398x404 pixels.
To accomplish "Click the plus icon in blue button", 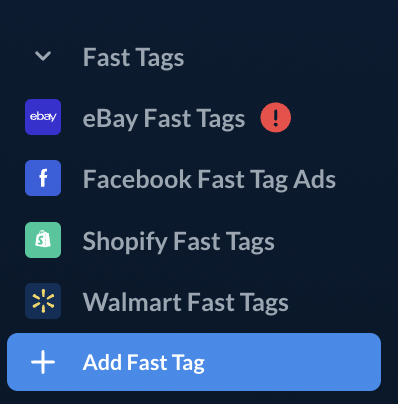I will [43, 362].
